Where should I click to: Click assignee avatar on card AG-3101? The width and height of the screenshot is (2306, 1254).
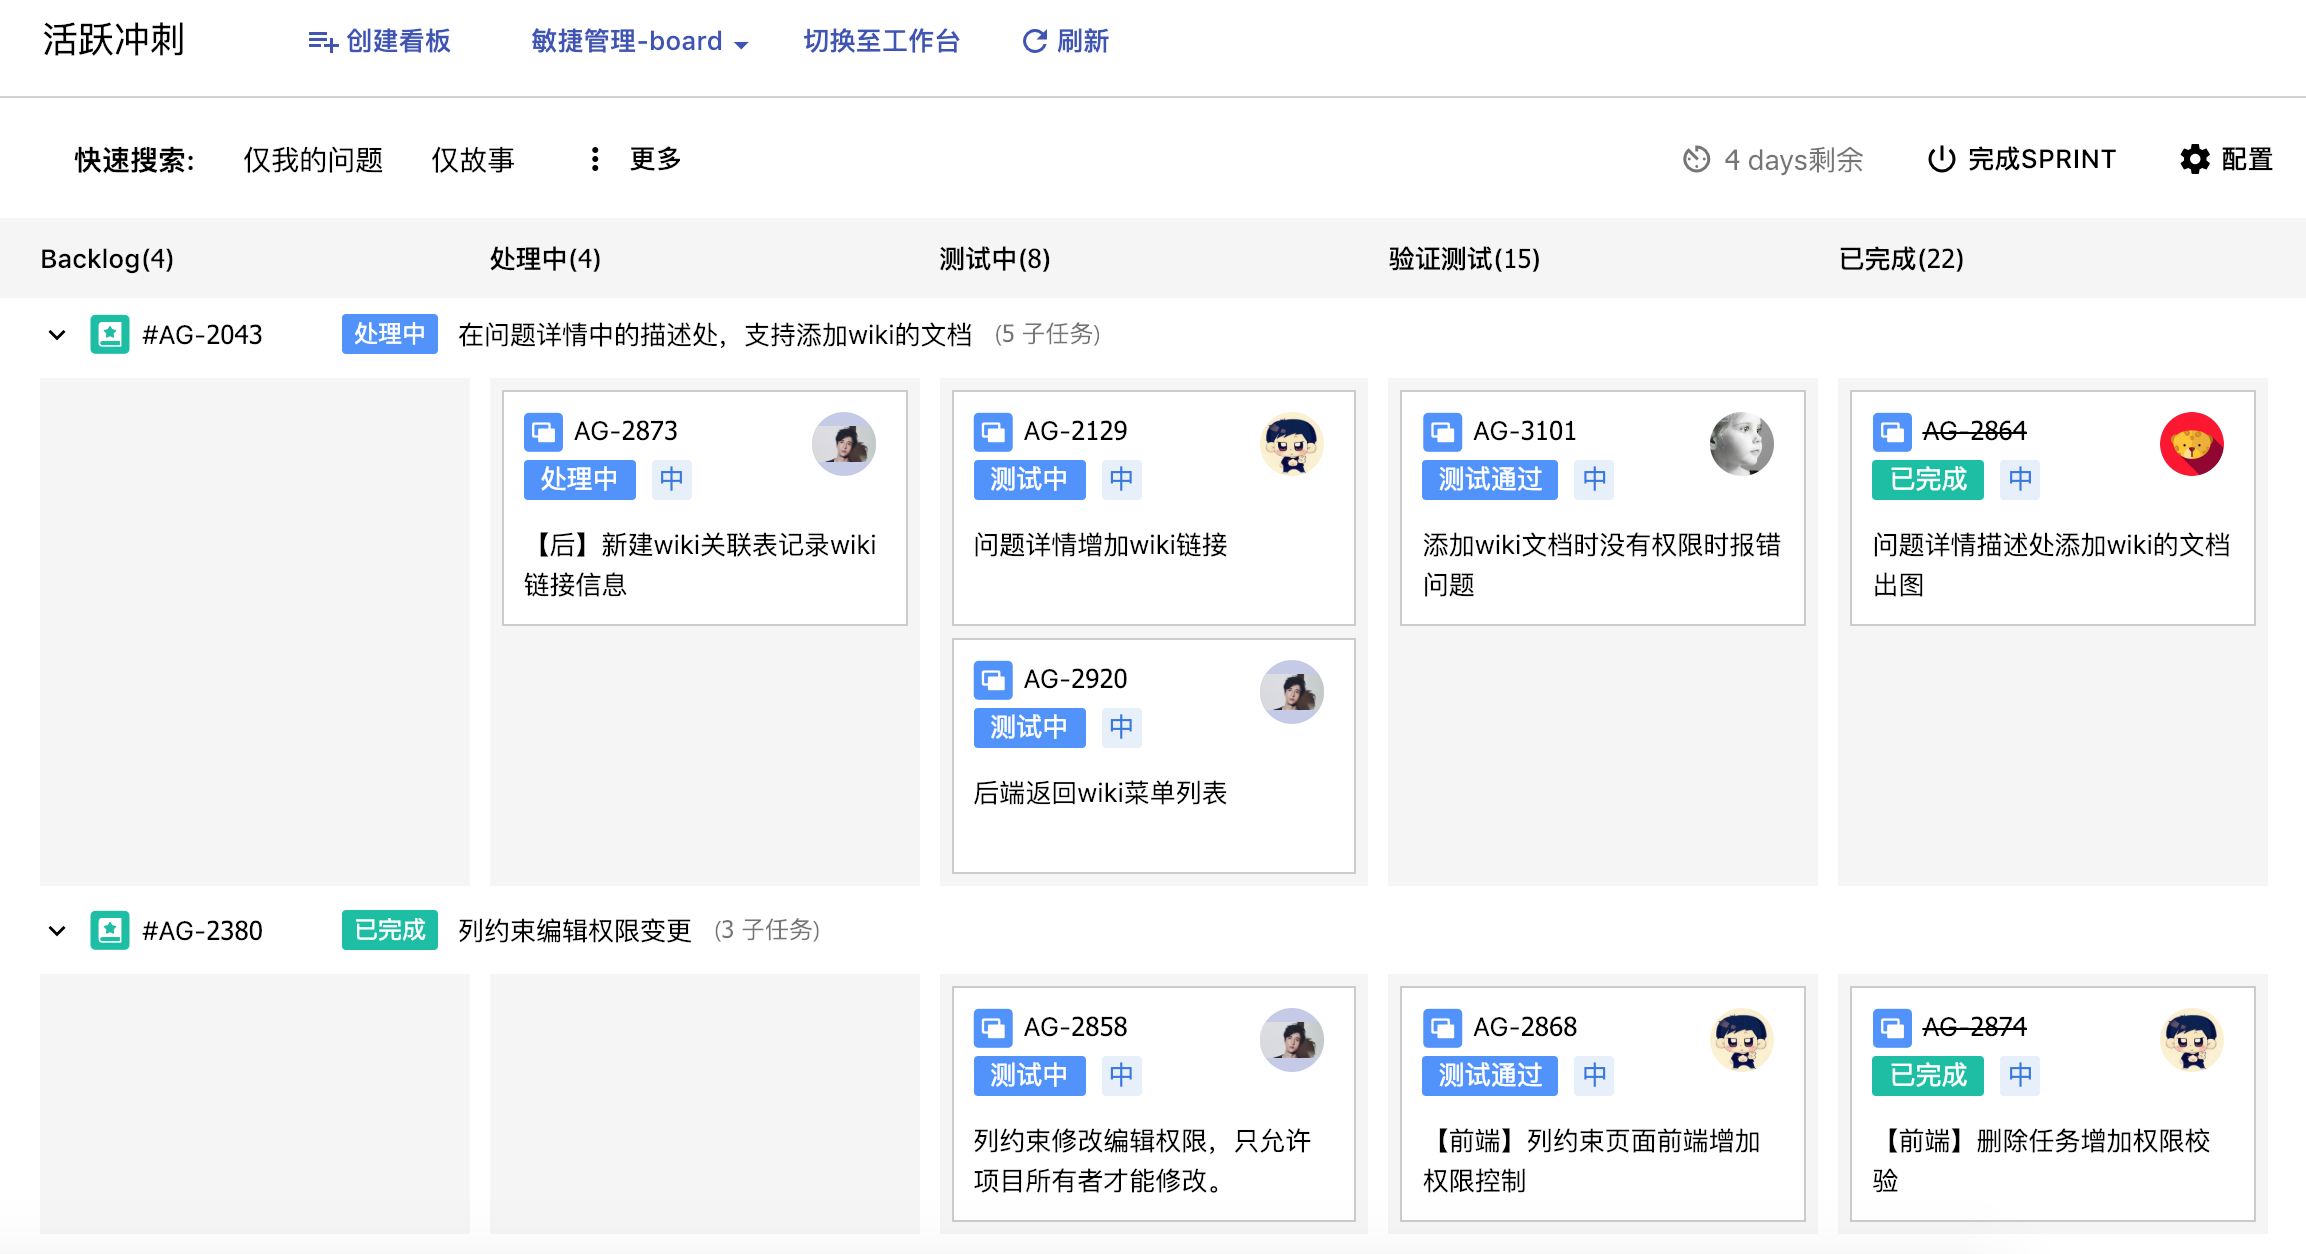click(1741, 444)
